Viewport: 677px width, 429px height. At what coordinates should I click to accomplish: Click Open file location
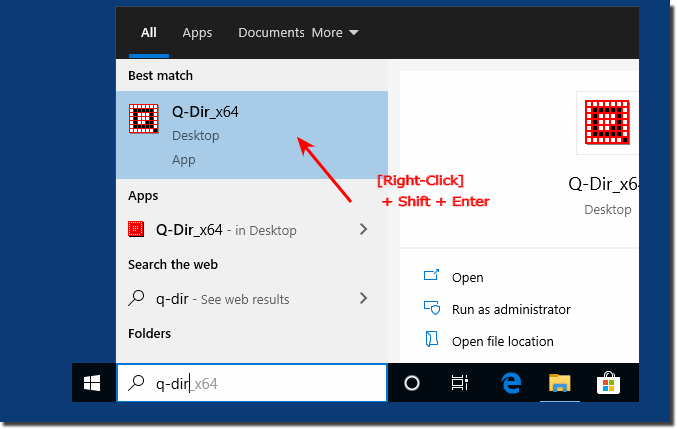pos(503,341)
